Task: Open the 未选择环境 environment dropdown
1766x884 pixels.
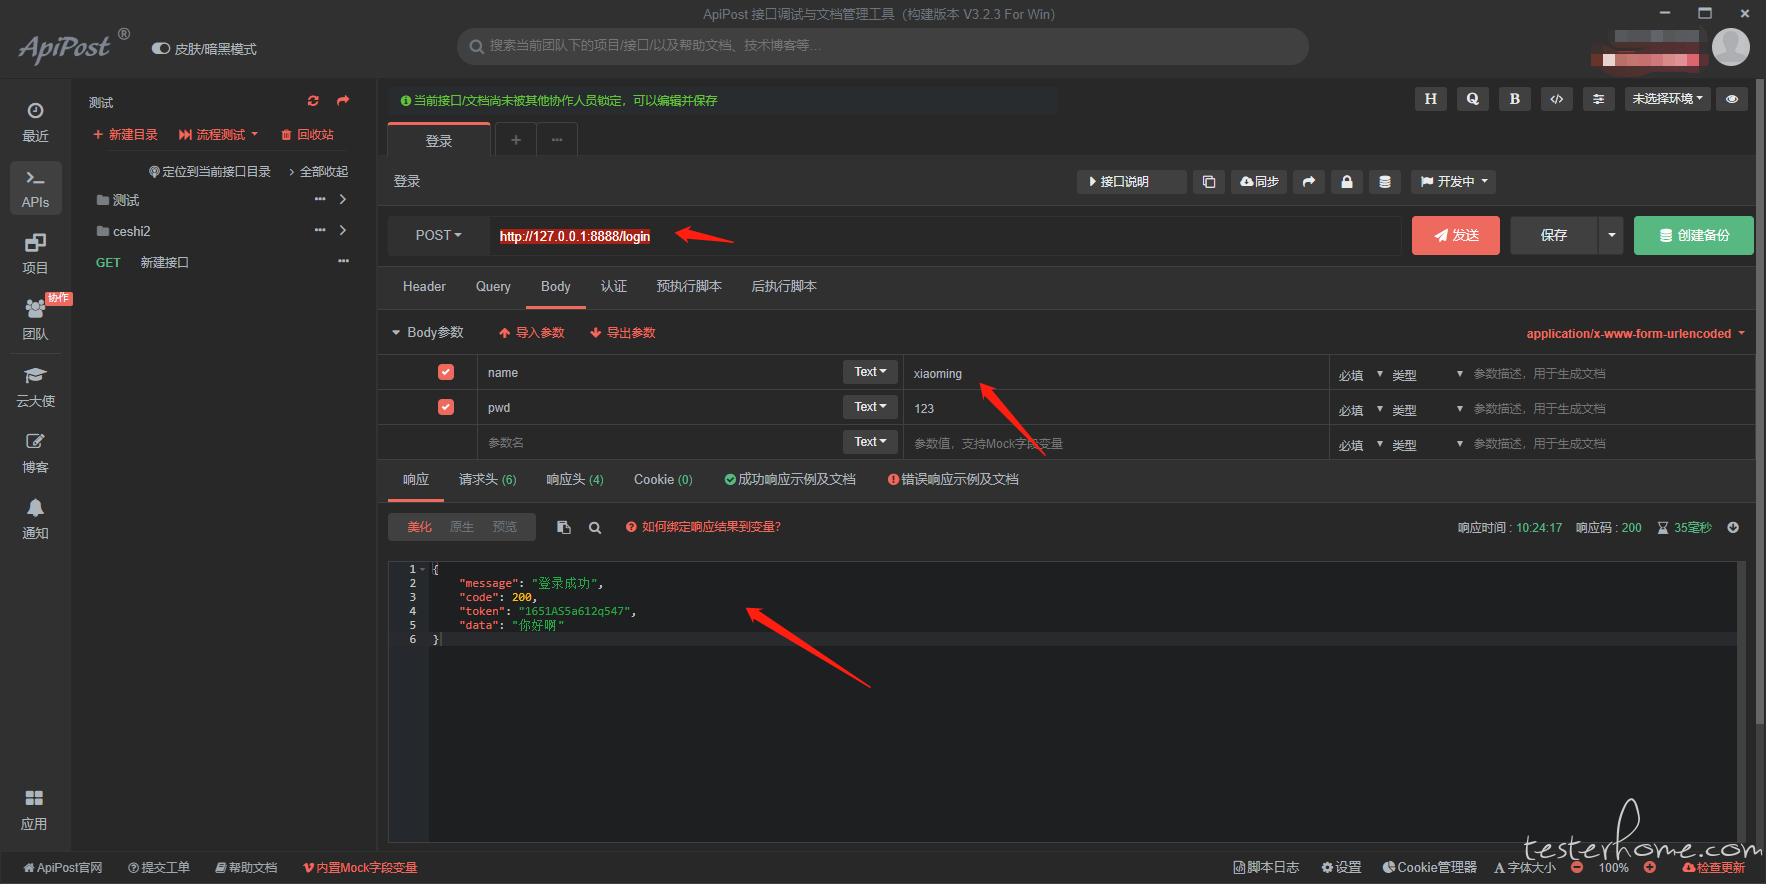Action: [1667, 99]
